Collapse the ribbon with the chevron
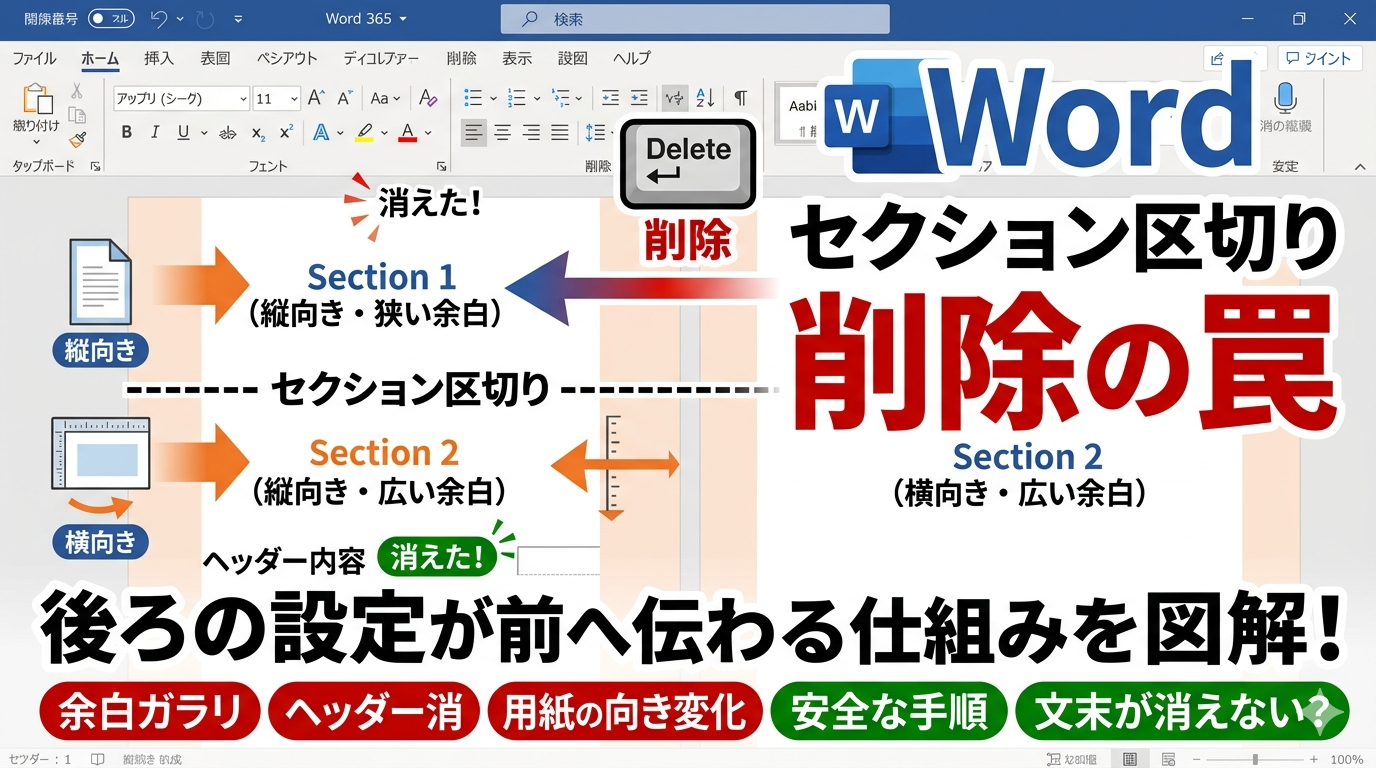Image resolution: width=1376 pixels, height=768 pixels. (1359, 167)
